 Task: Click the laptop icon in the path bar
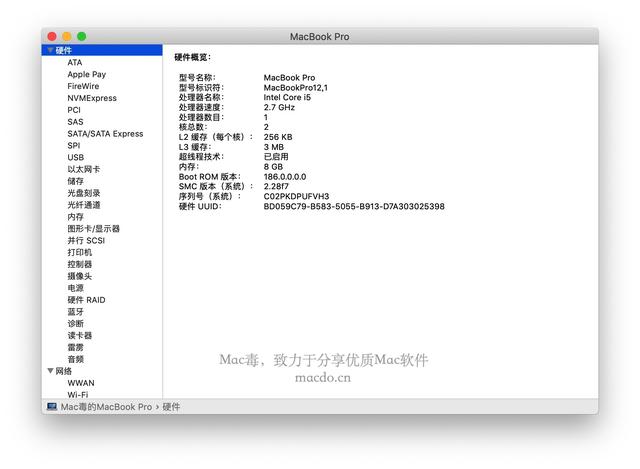52,407
